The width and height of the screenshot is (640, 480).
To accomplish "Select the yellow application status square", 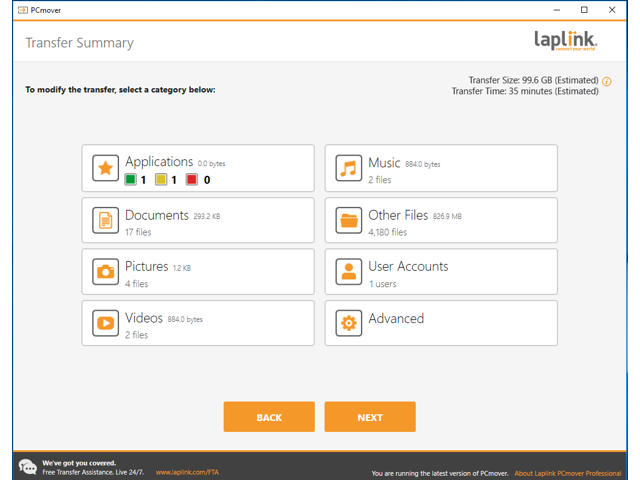I will click(x=161, y=180).
